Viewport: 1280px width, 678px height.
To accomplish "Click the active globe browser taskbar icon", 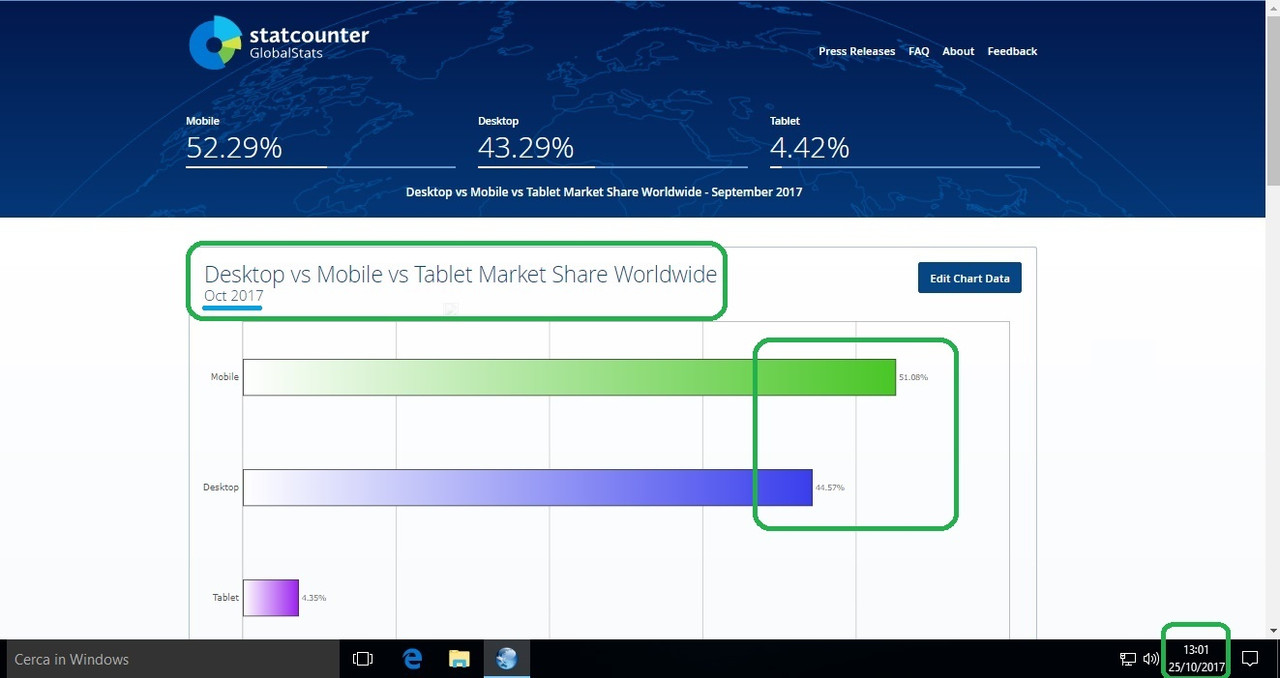I will [507, 659].
